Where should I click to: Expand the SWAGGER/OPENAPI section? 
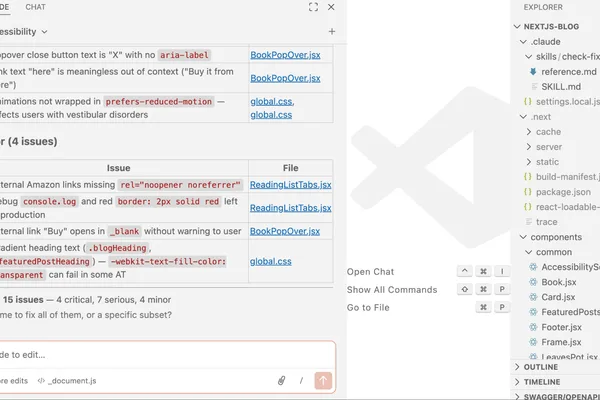tap(555, 396)
